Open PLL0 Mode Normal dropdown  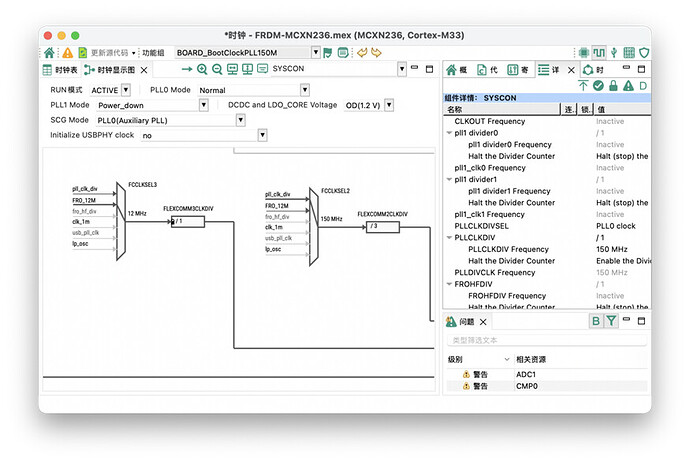coord(305,90)
